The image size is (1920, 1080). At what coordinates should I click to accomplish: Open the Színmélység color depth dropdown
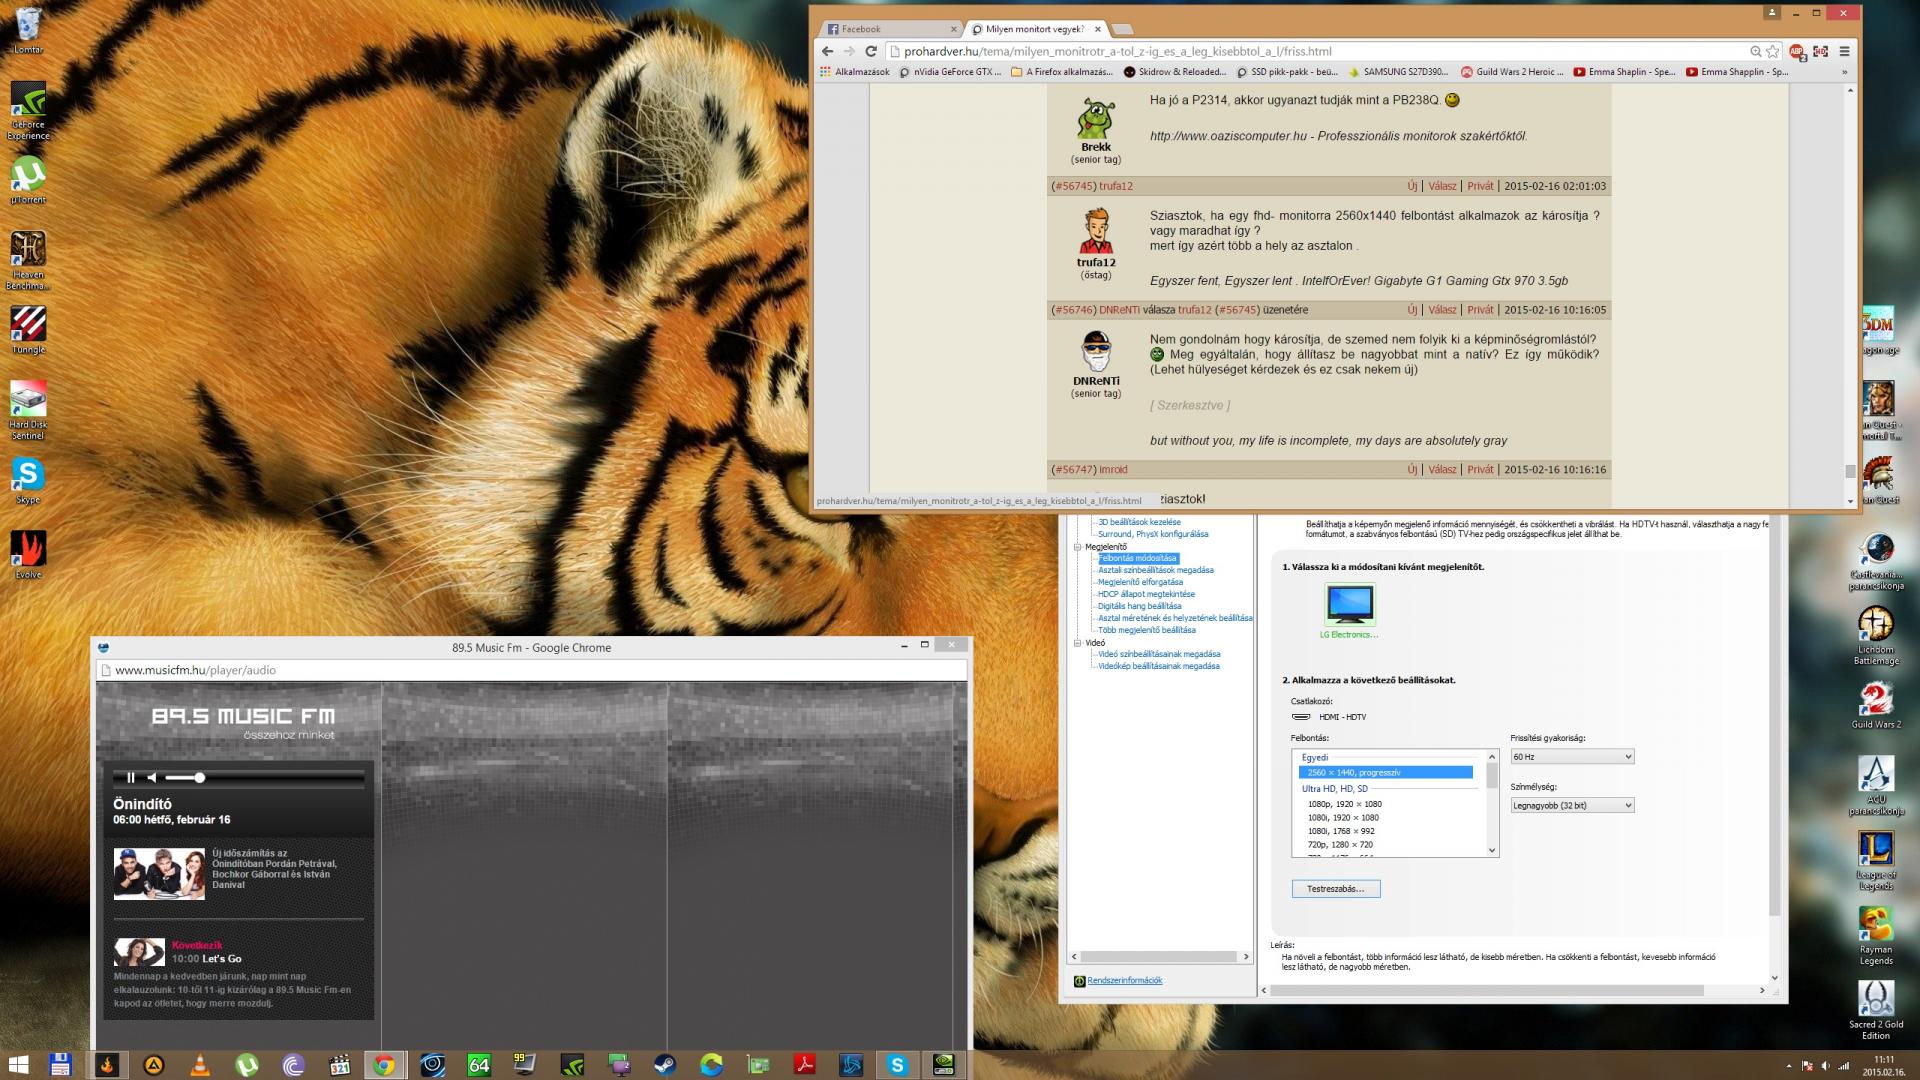pyautogui.click(x=1572, y=805)
